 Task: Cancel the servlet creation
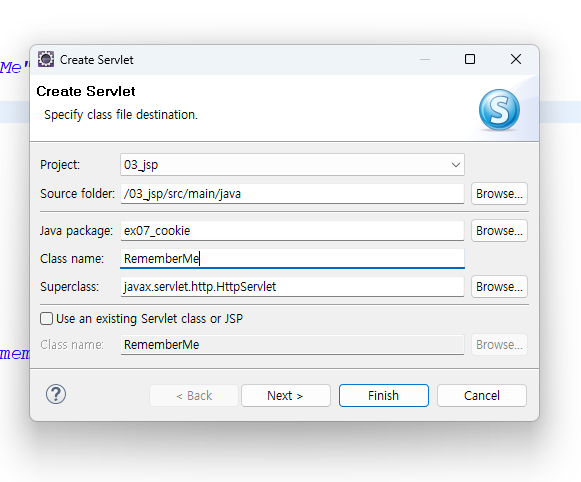[x=482, y=396]
